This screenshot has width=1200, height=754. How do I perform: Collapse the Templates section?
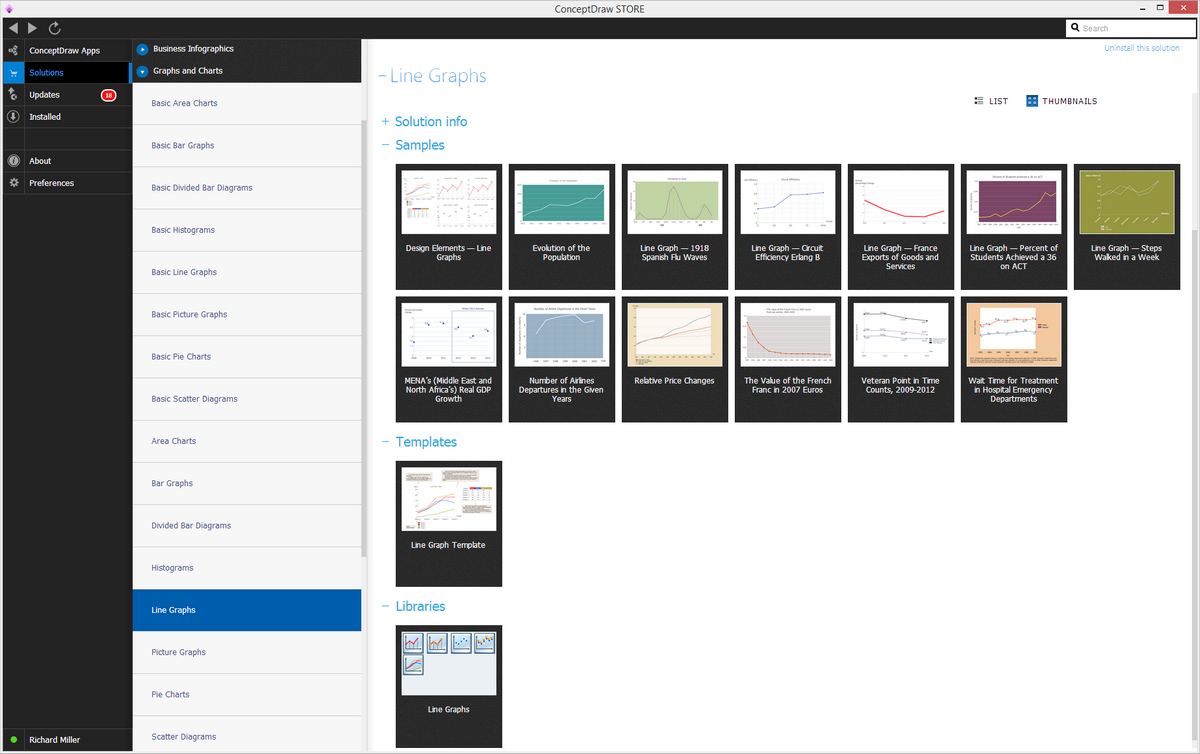[x=385, y=442]
